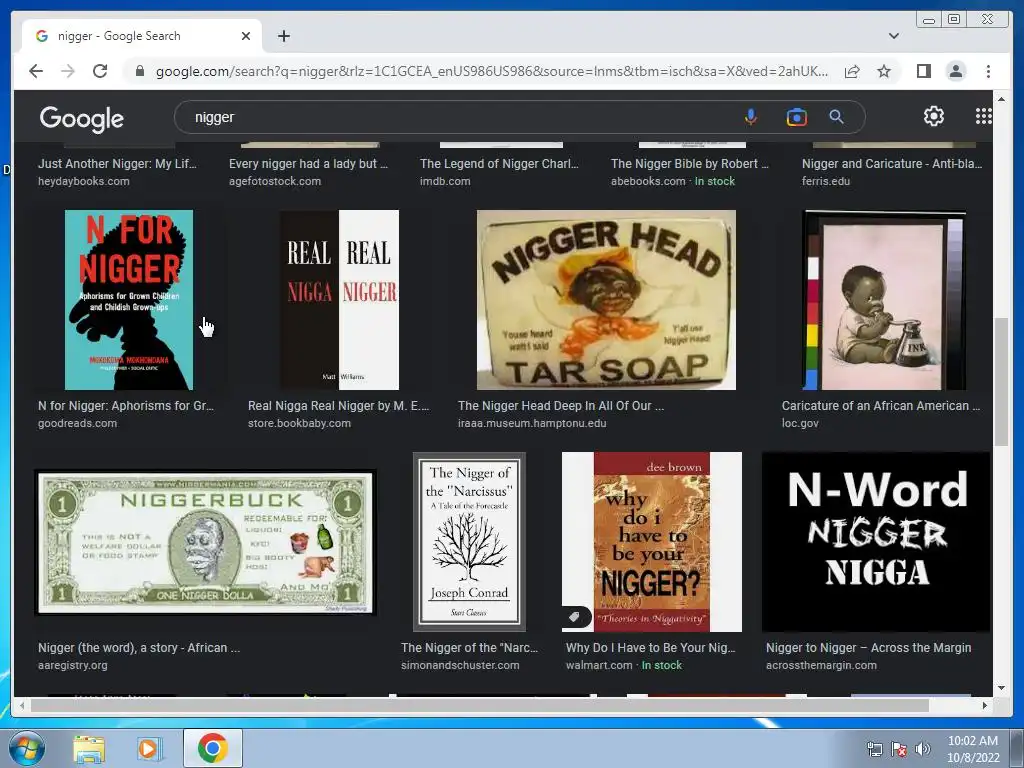Expand the tab search chevron

click(893, 36)
